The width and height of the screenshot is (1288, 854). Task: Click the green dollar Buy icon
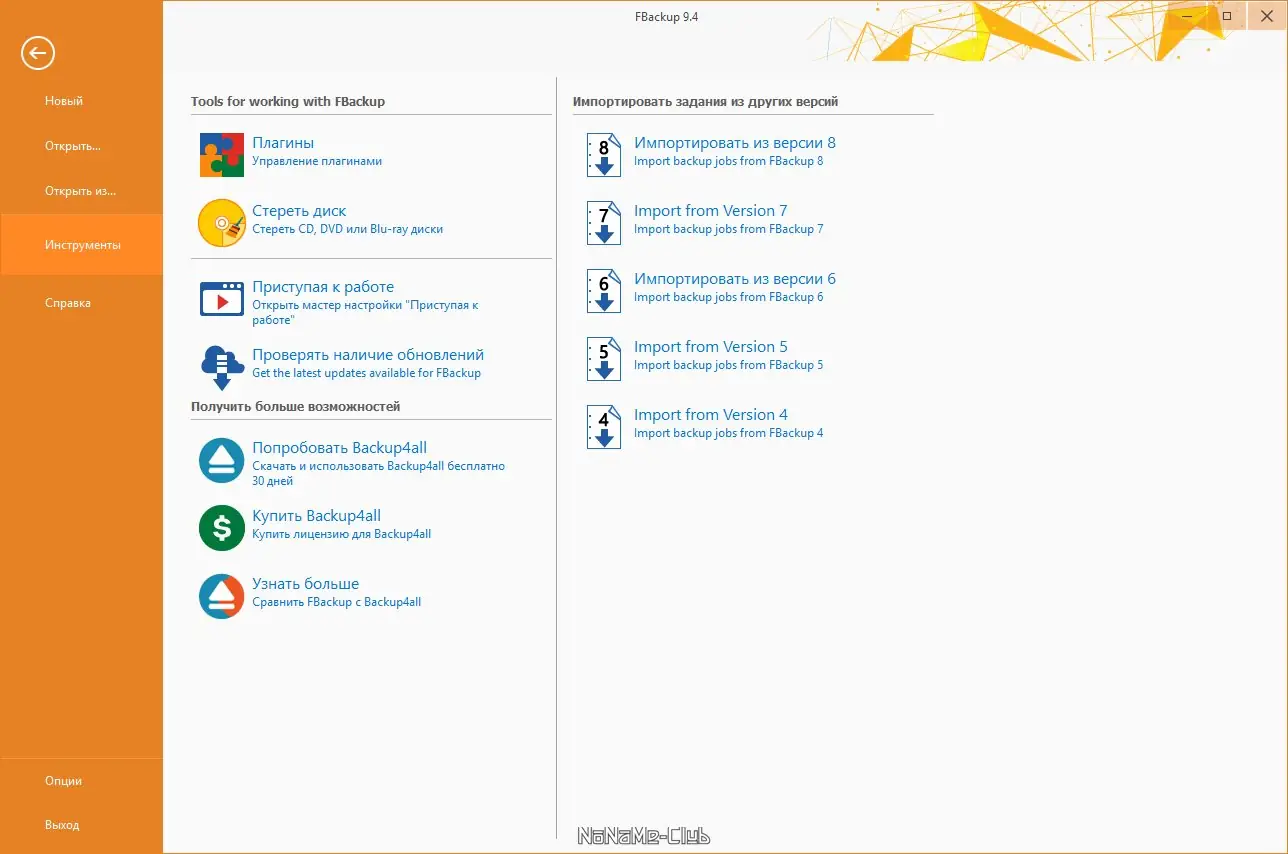[222, 528]
